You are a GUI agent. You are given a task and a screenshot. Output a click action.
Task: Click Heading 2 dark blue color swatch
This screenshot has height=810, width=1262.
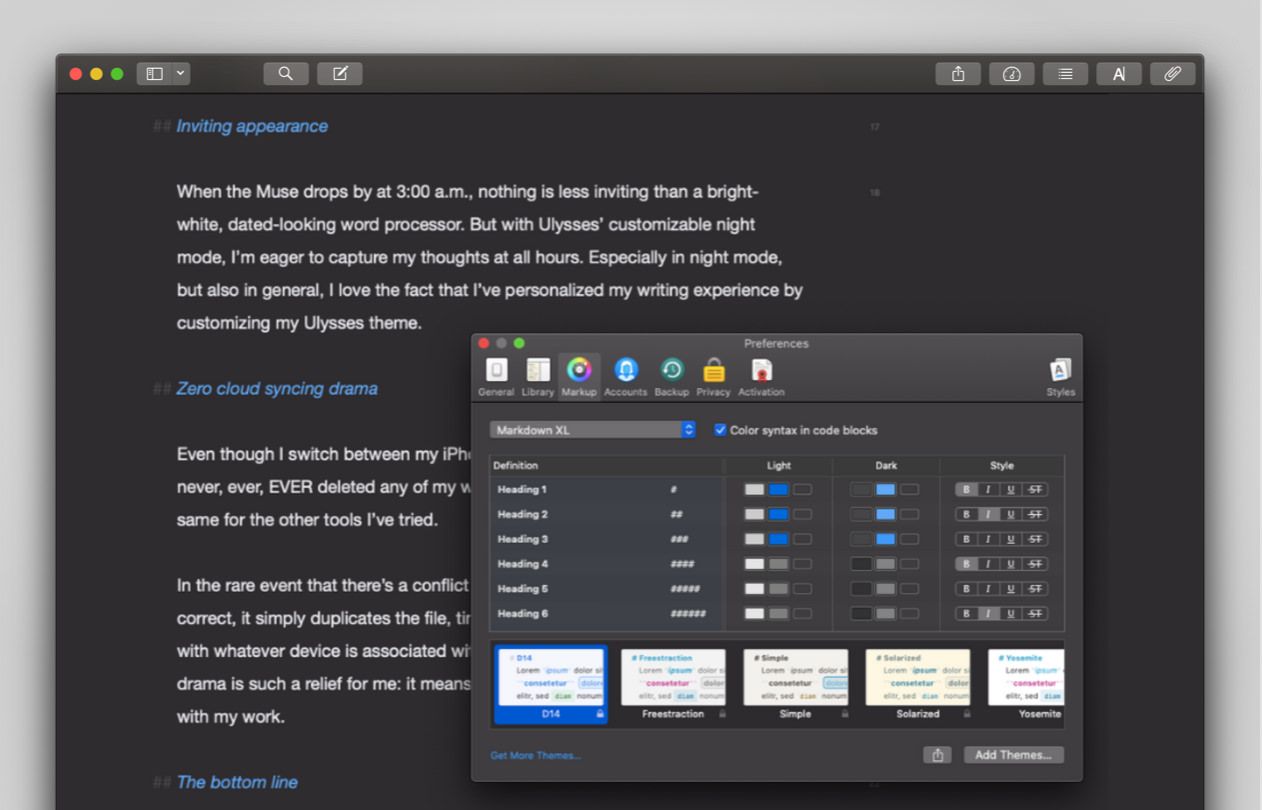tap(885, 514)
